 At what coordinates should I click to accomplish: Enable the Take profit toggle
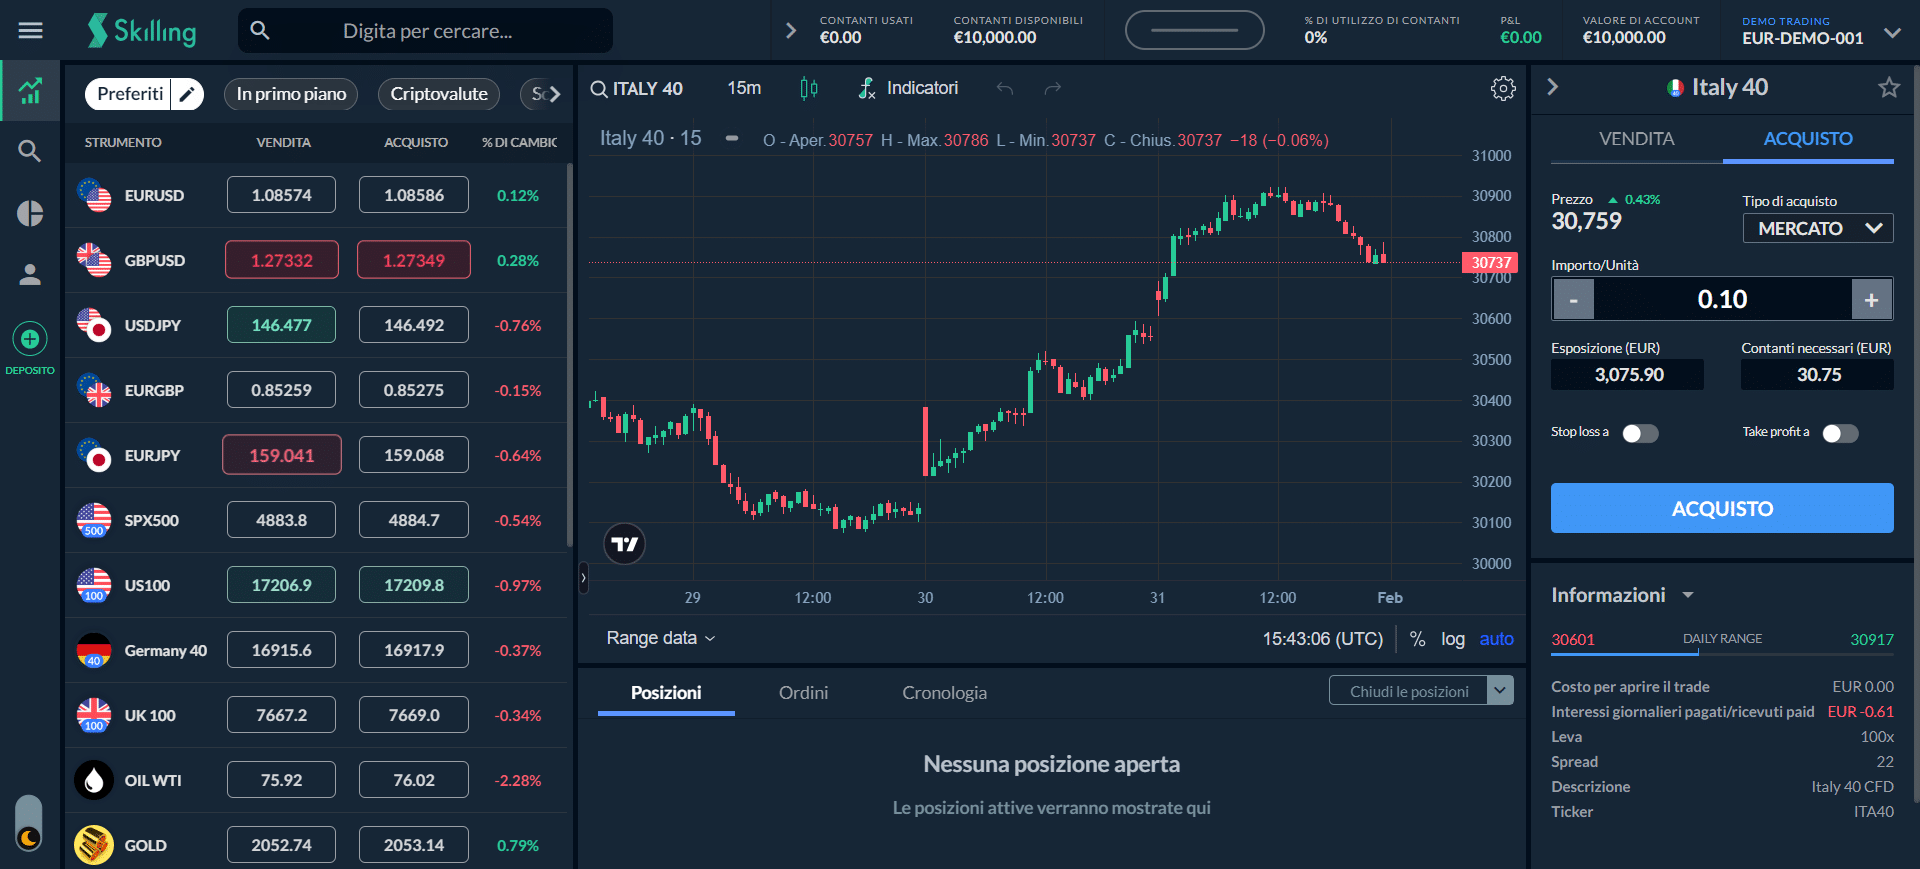1840,433
